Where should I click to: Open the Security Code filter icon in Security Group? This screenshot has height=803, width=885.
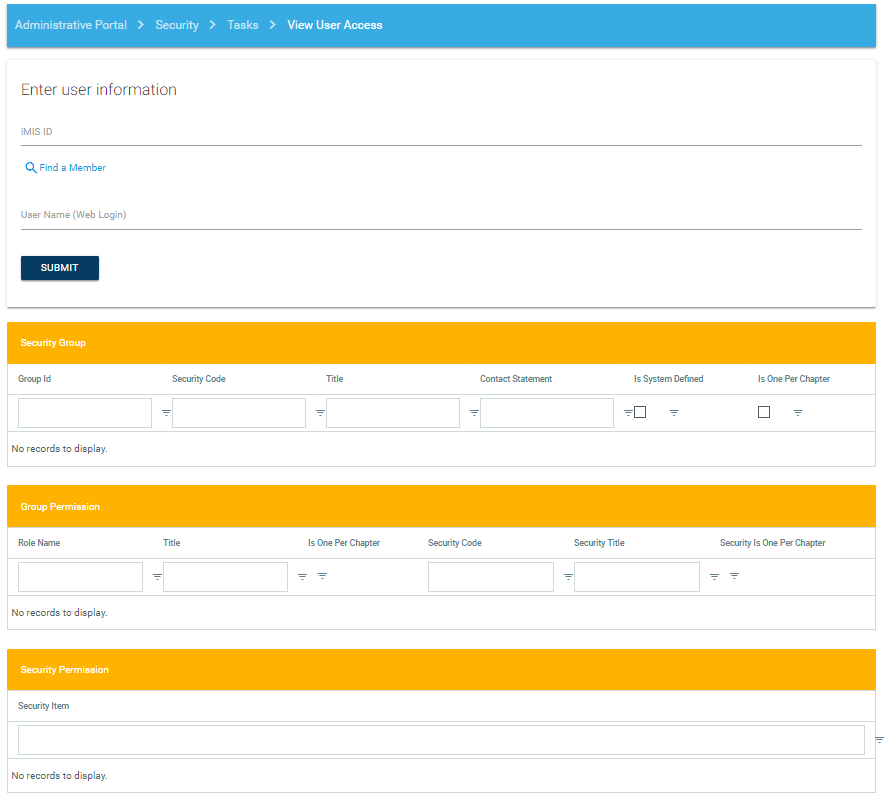point(321,413)
